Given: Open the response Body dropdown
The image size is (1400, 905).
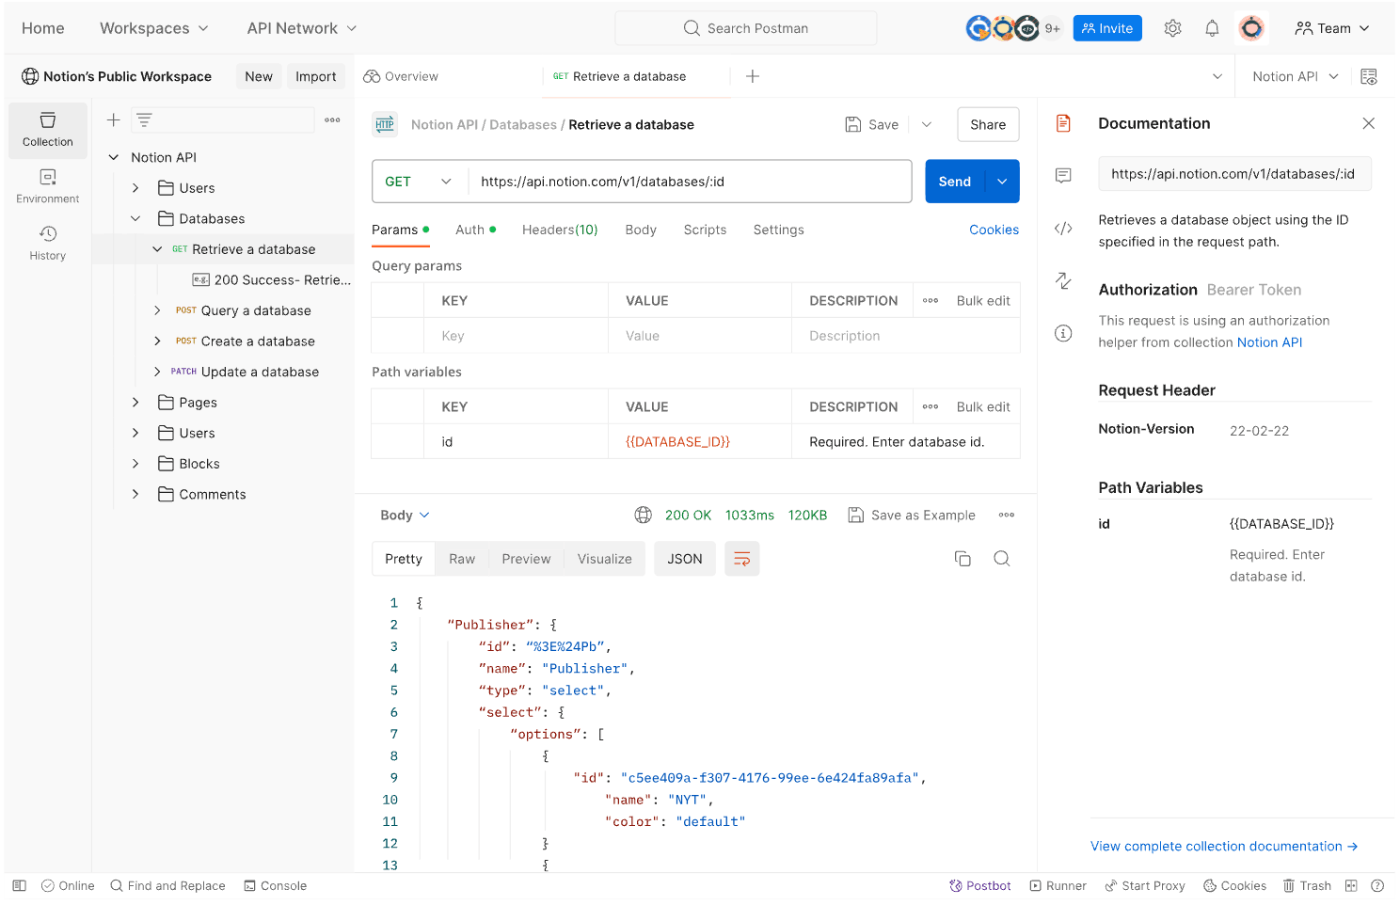Looking at the screenshot, I should coord(404,515).
